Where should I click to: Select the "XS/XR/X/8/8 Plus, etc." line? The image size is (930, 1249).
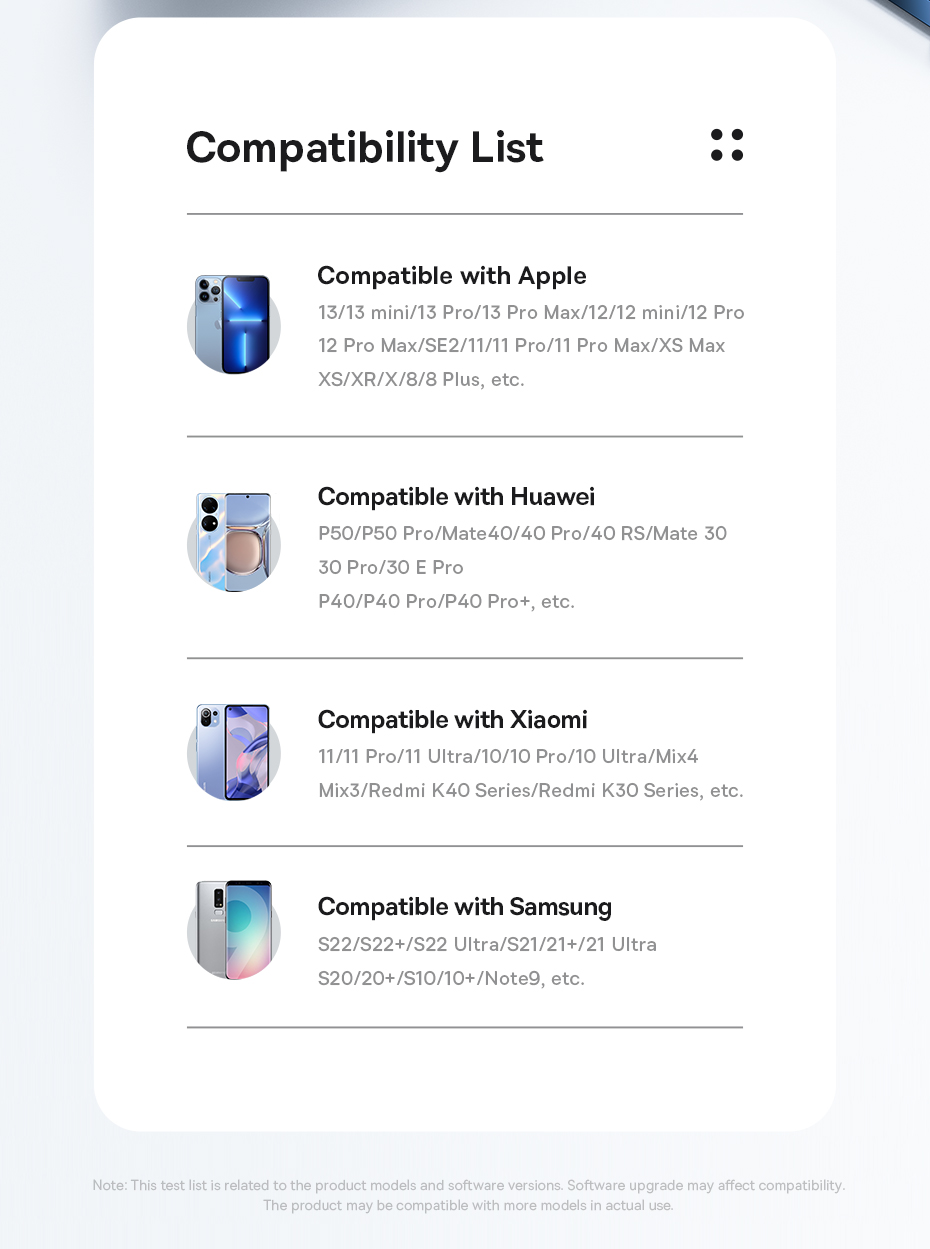pos(421,380)
